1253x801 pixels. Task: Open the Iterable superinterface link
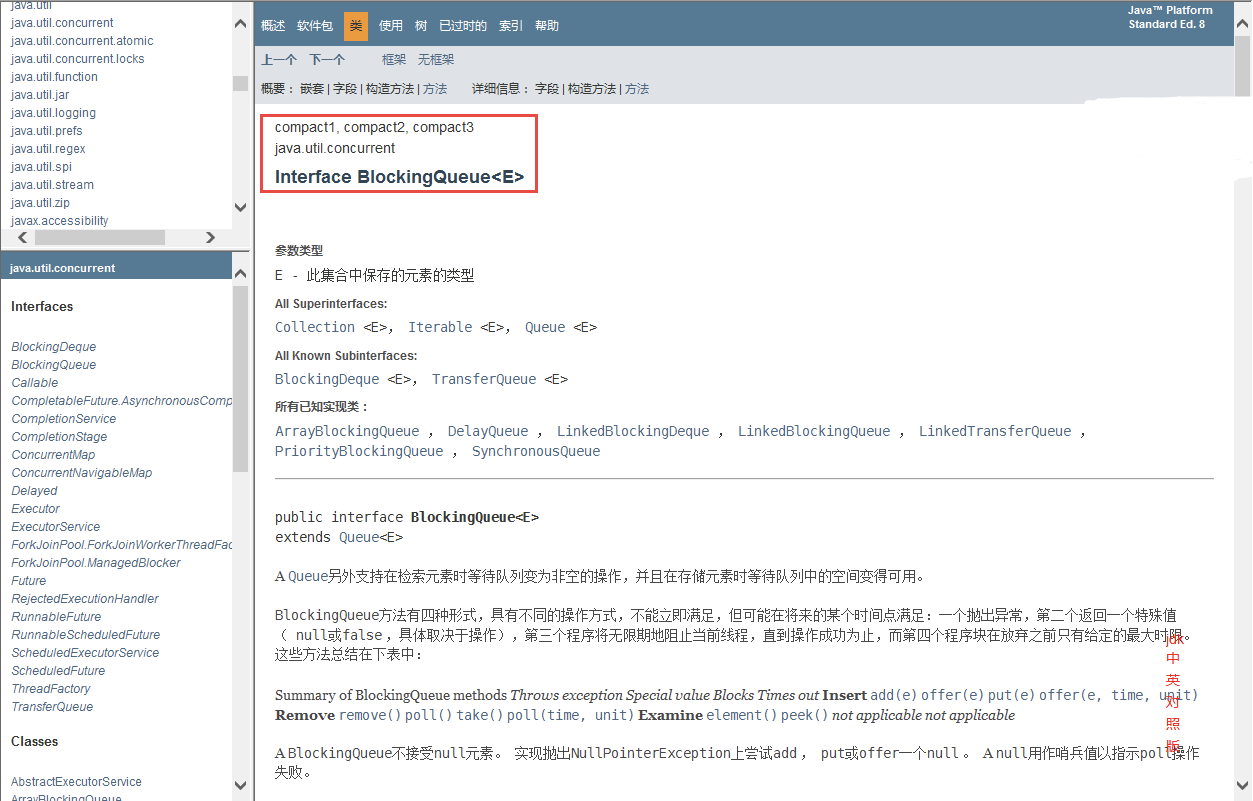pos(440,327)
